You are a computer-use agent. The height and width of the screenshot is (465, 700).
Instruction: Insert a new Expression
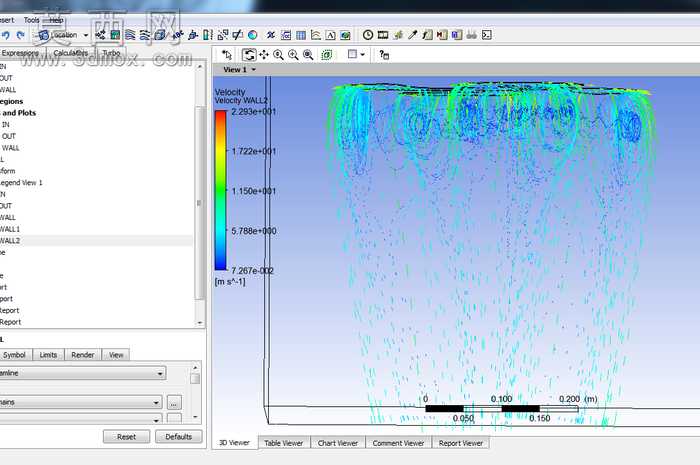tap(286, 35)
